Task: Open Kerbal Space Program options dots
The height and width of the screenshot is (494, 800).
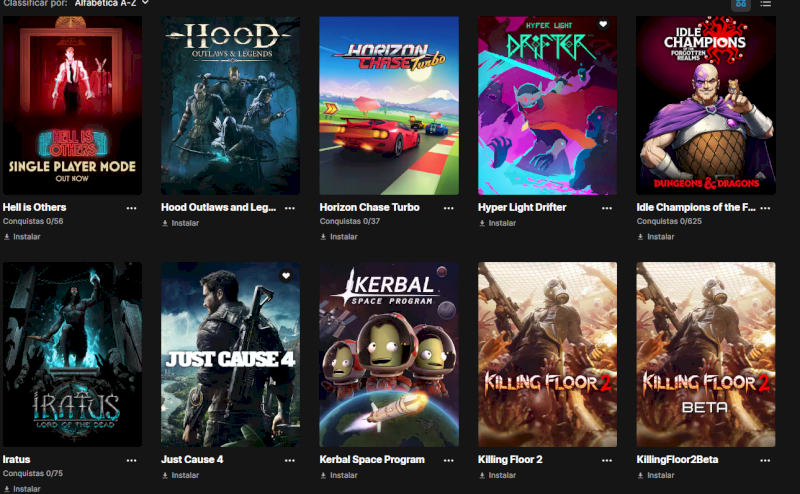Action: coord(448,460)
